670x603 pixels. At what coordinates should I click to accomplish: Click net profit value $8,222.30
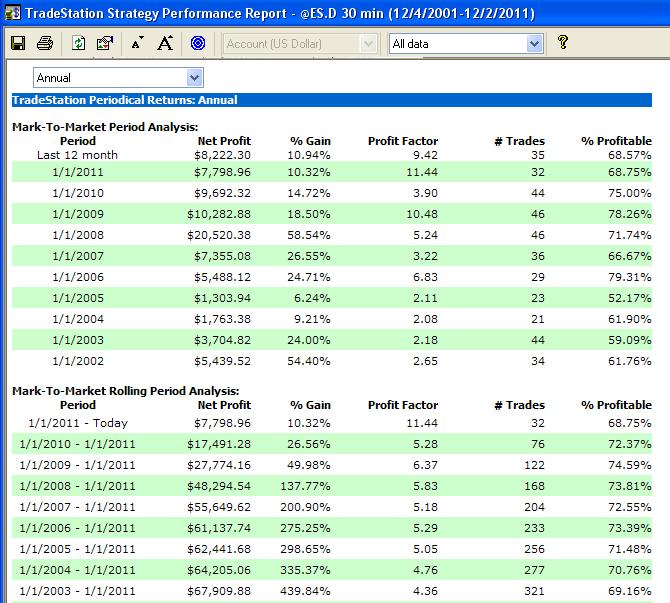coord(222,155)
